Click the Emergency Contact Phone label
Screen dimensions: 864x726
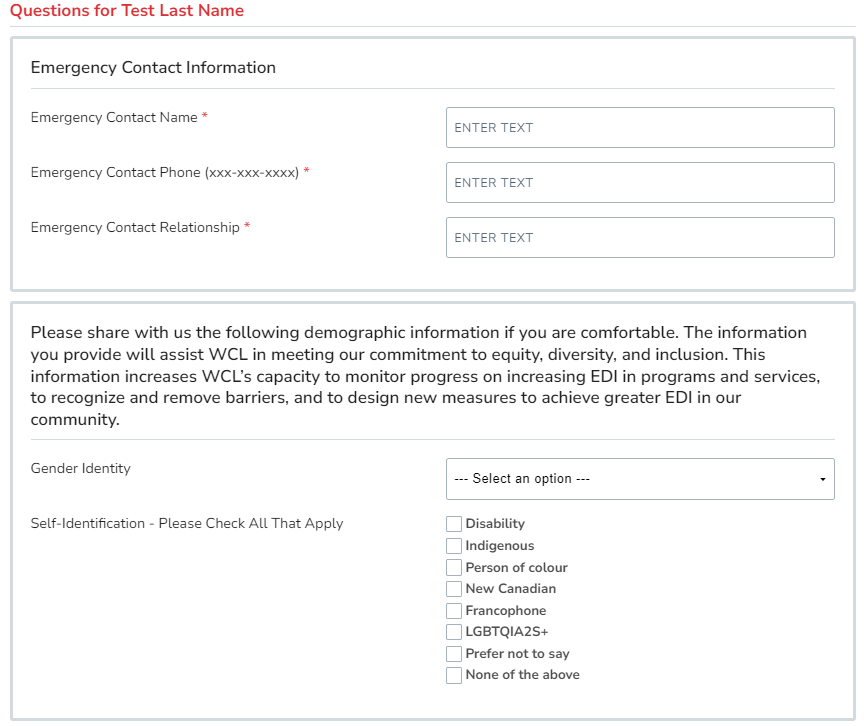[165, 173]
